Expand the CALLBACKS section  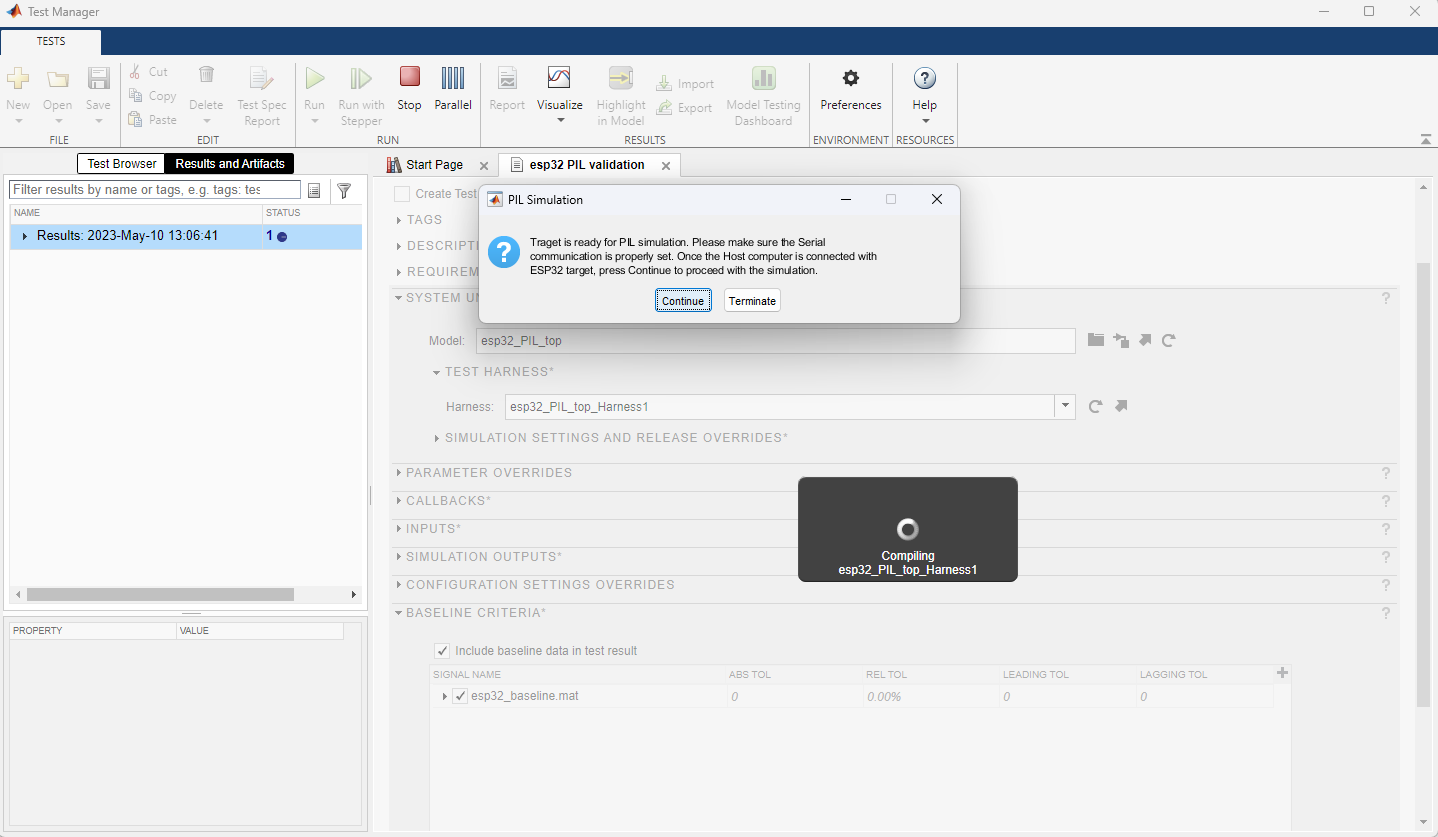click(398, 501)
